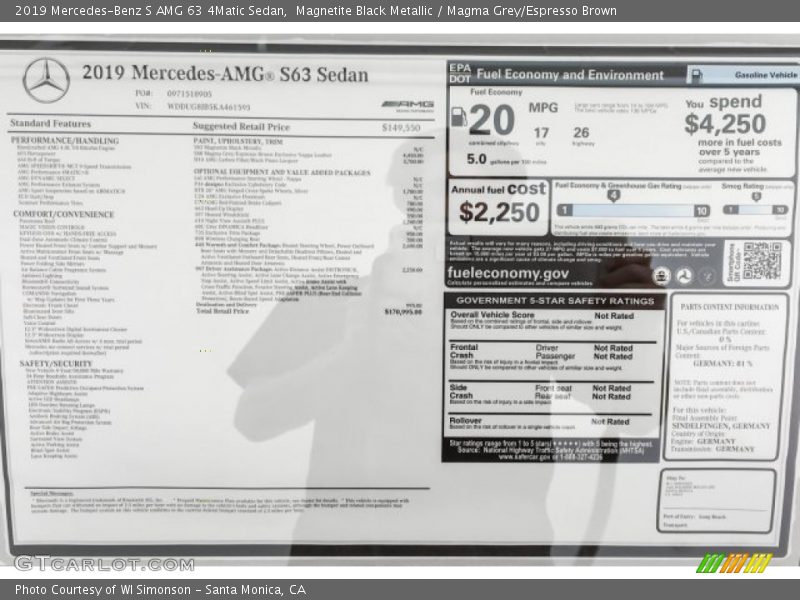Click the 'Frontal Crash' label
Screen dimensions: 800x600
pos(464,351)
